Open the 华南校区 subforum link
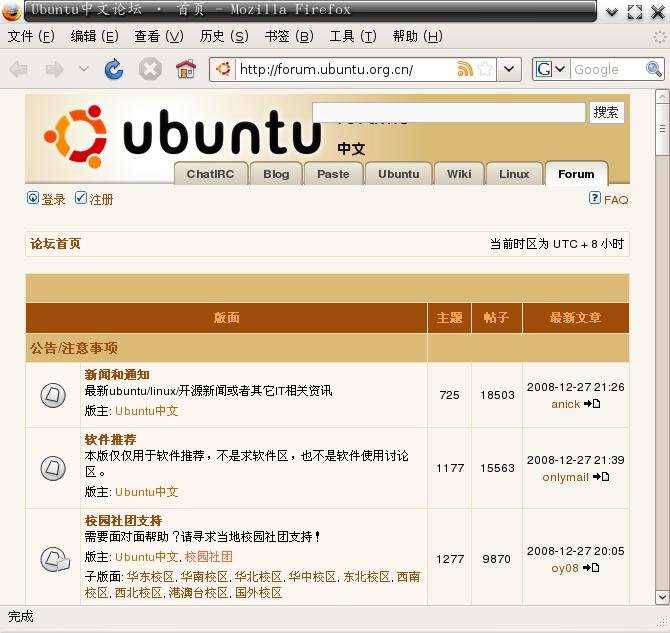Screen dimensions: 670x633 pos(204,577)
